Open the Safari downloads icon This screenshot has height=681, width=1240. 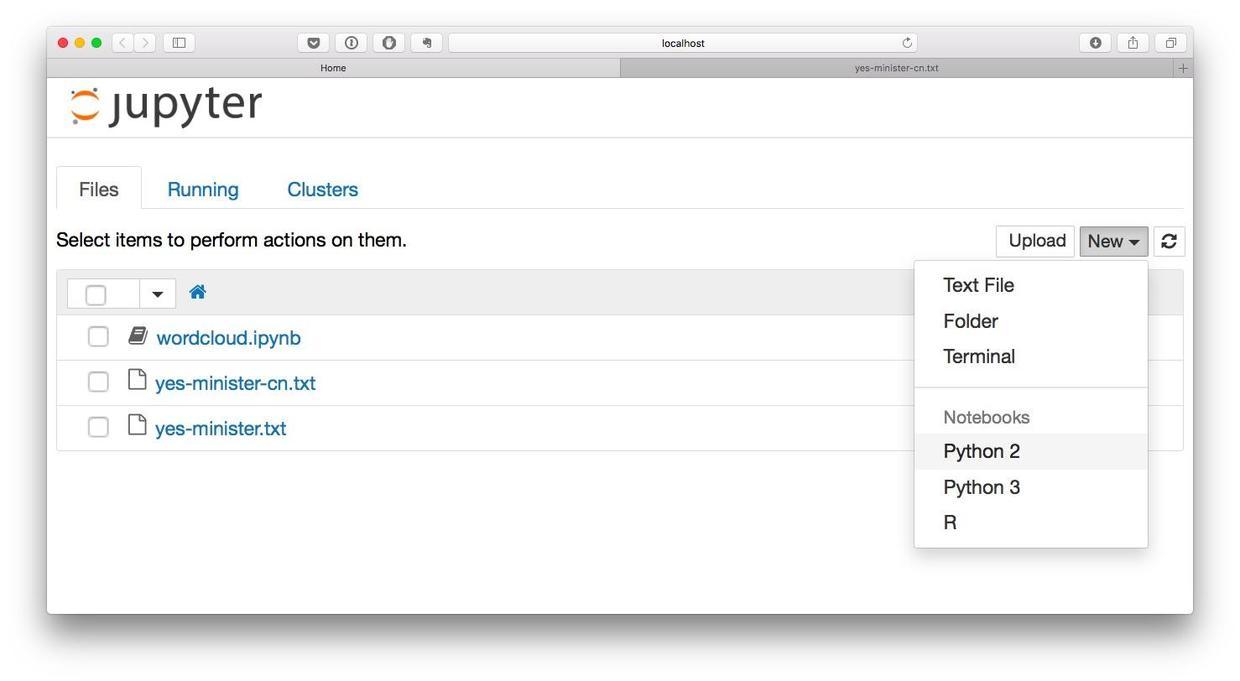(x=1095, y=42)
